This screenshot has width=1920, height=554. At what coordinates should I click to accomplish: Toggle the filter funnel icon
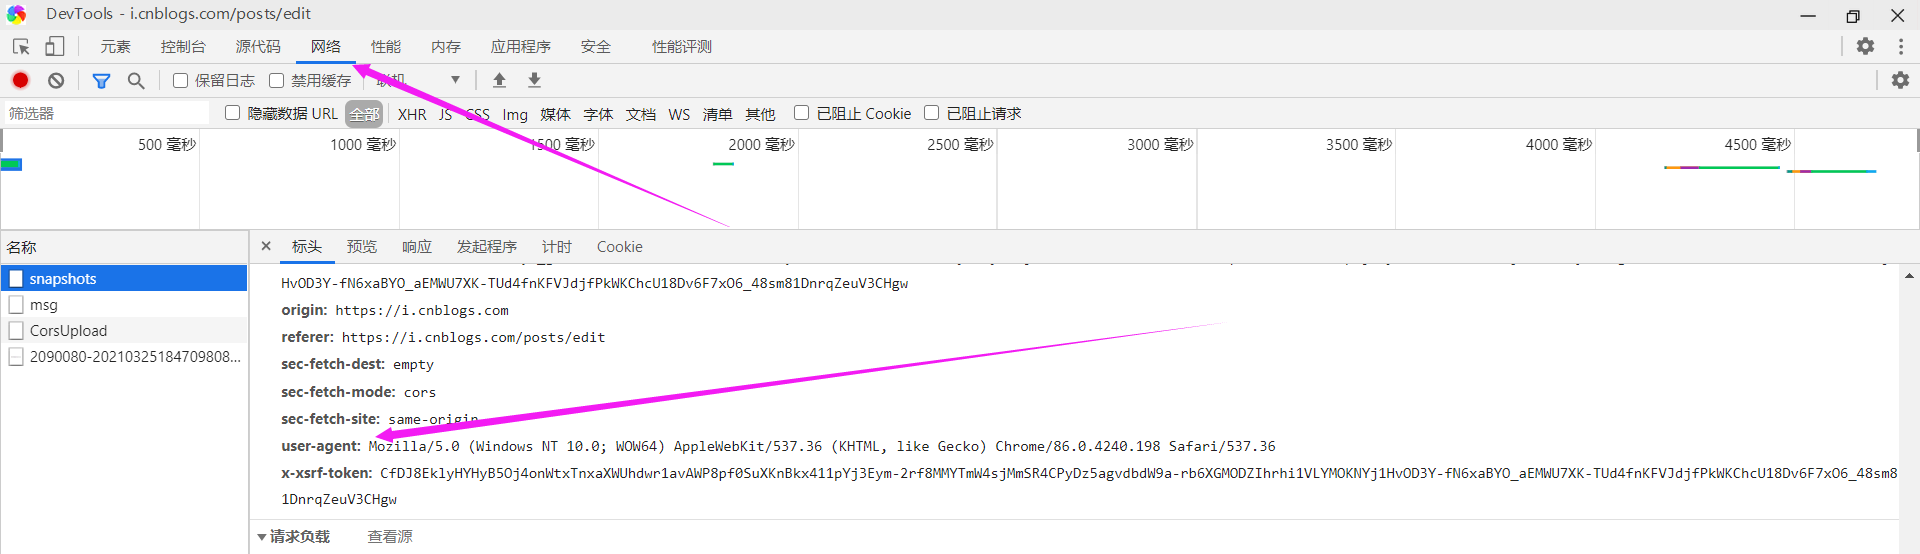point(101,80)
